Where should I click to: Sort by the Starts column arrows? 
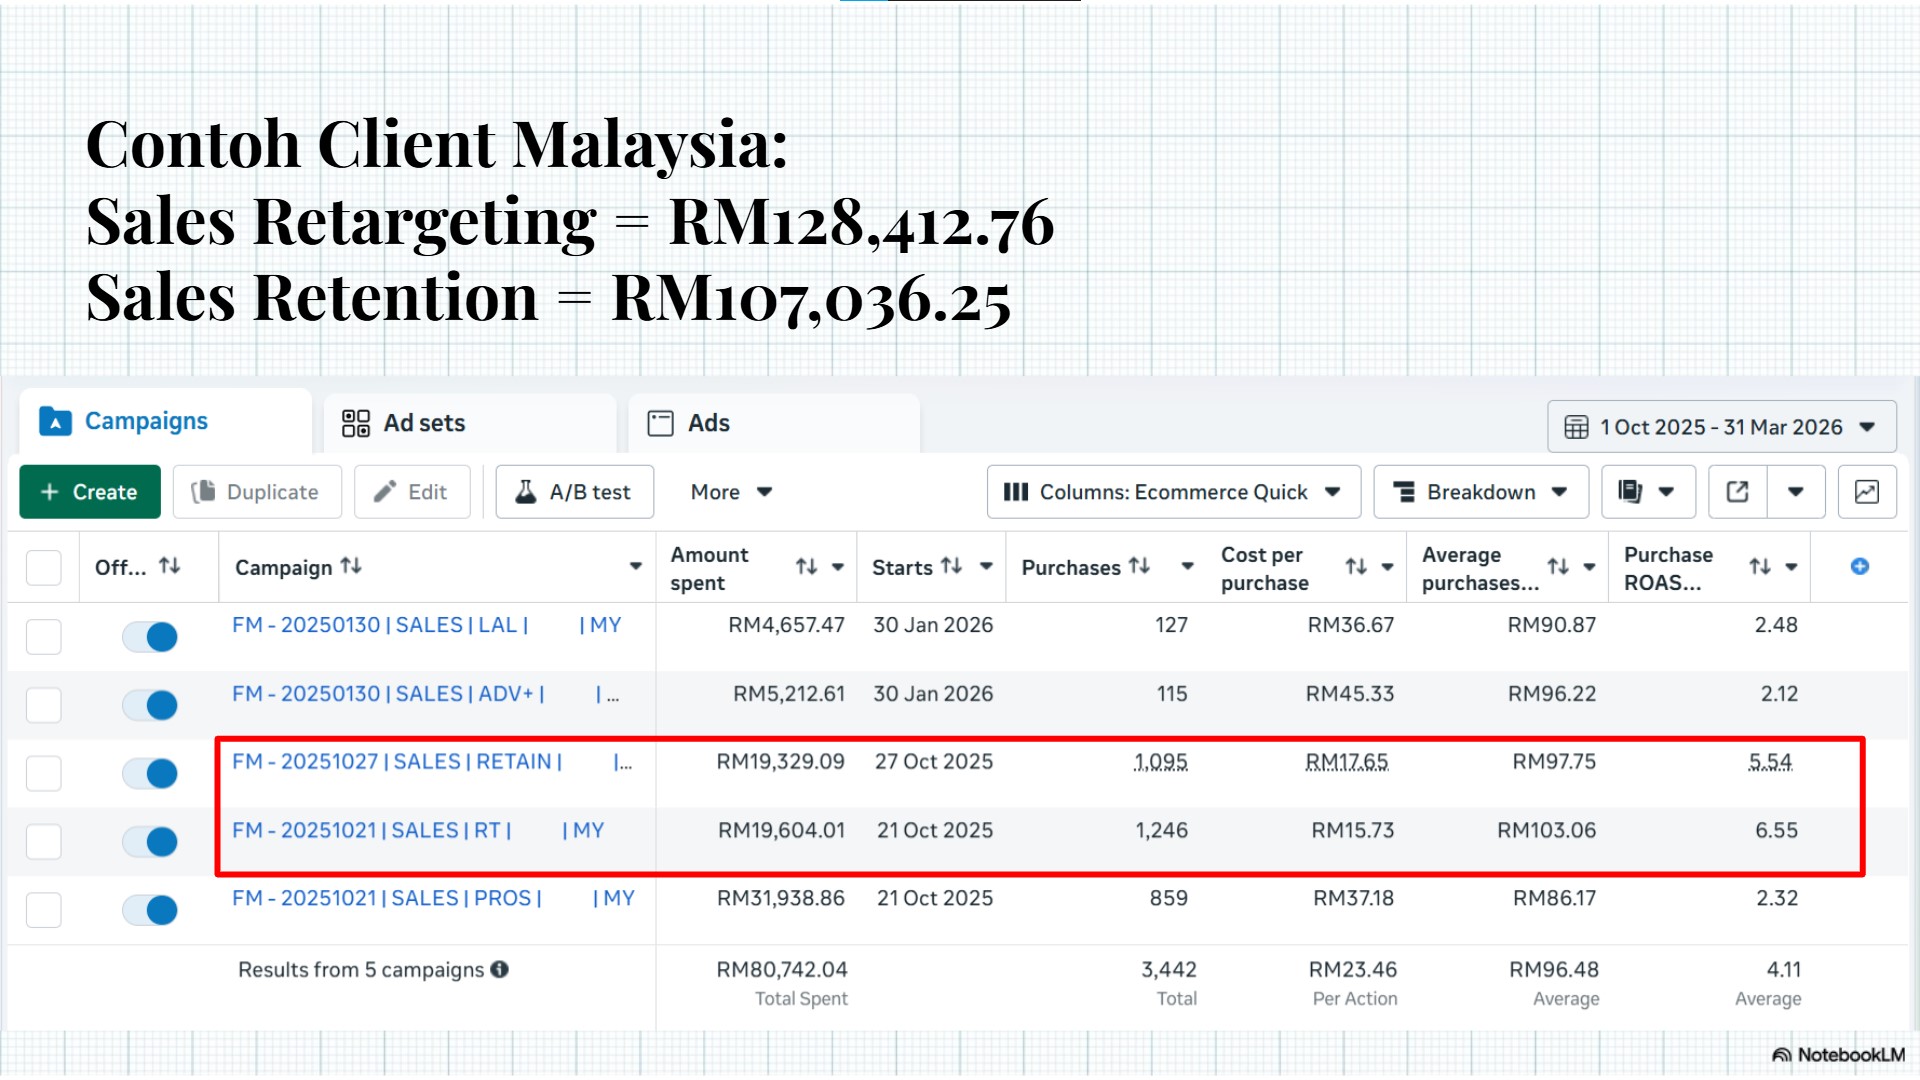(952, 566)
